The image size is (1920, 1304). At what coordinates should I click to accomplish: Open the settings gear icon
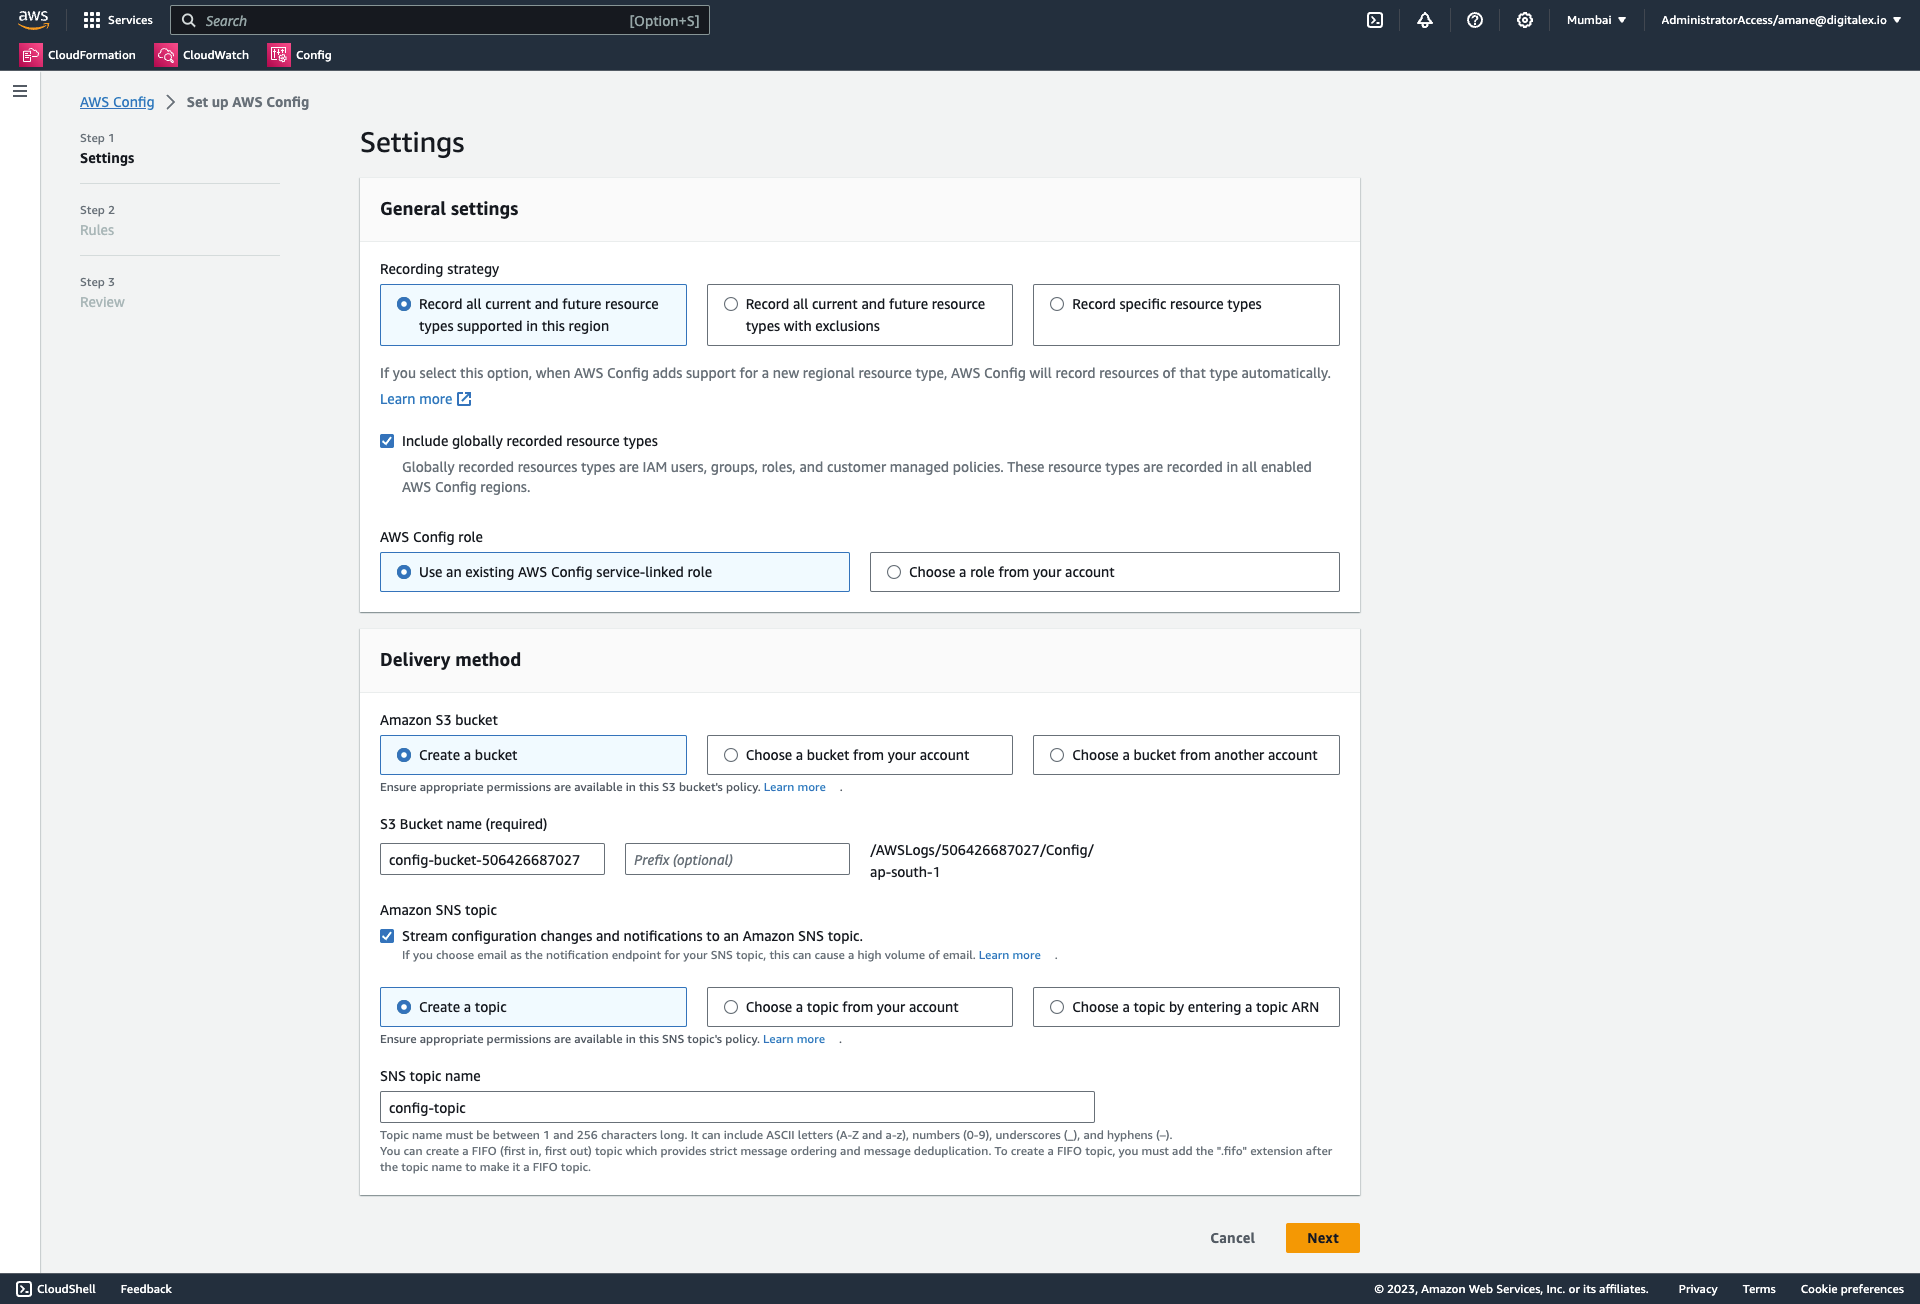click(x=1525, y=20)
